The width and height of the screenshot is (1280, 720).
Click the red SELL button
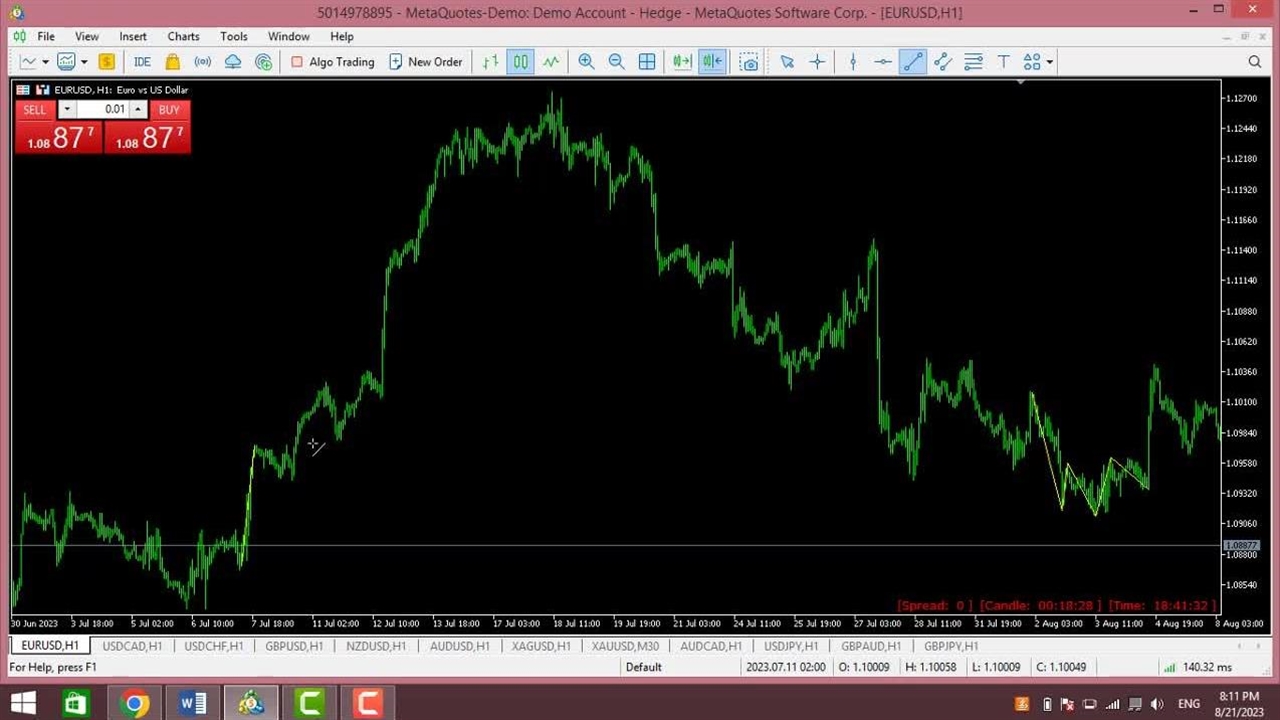pos(34,110)
